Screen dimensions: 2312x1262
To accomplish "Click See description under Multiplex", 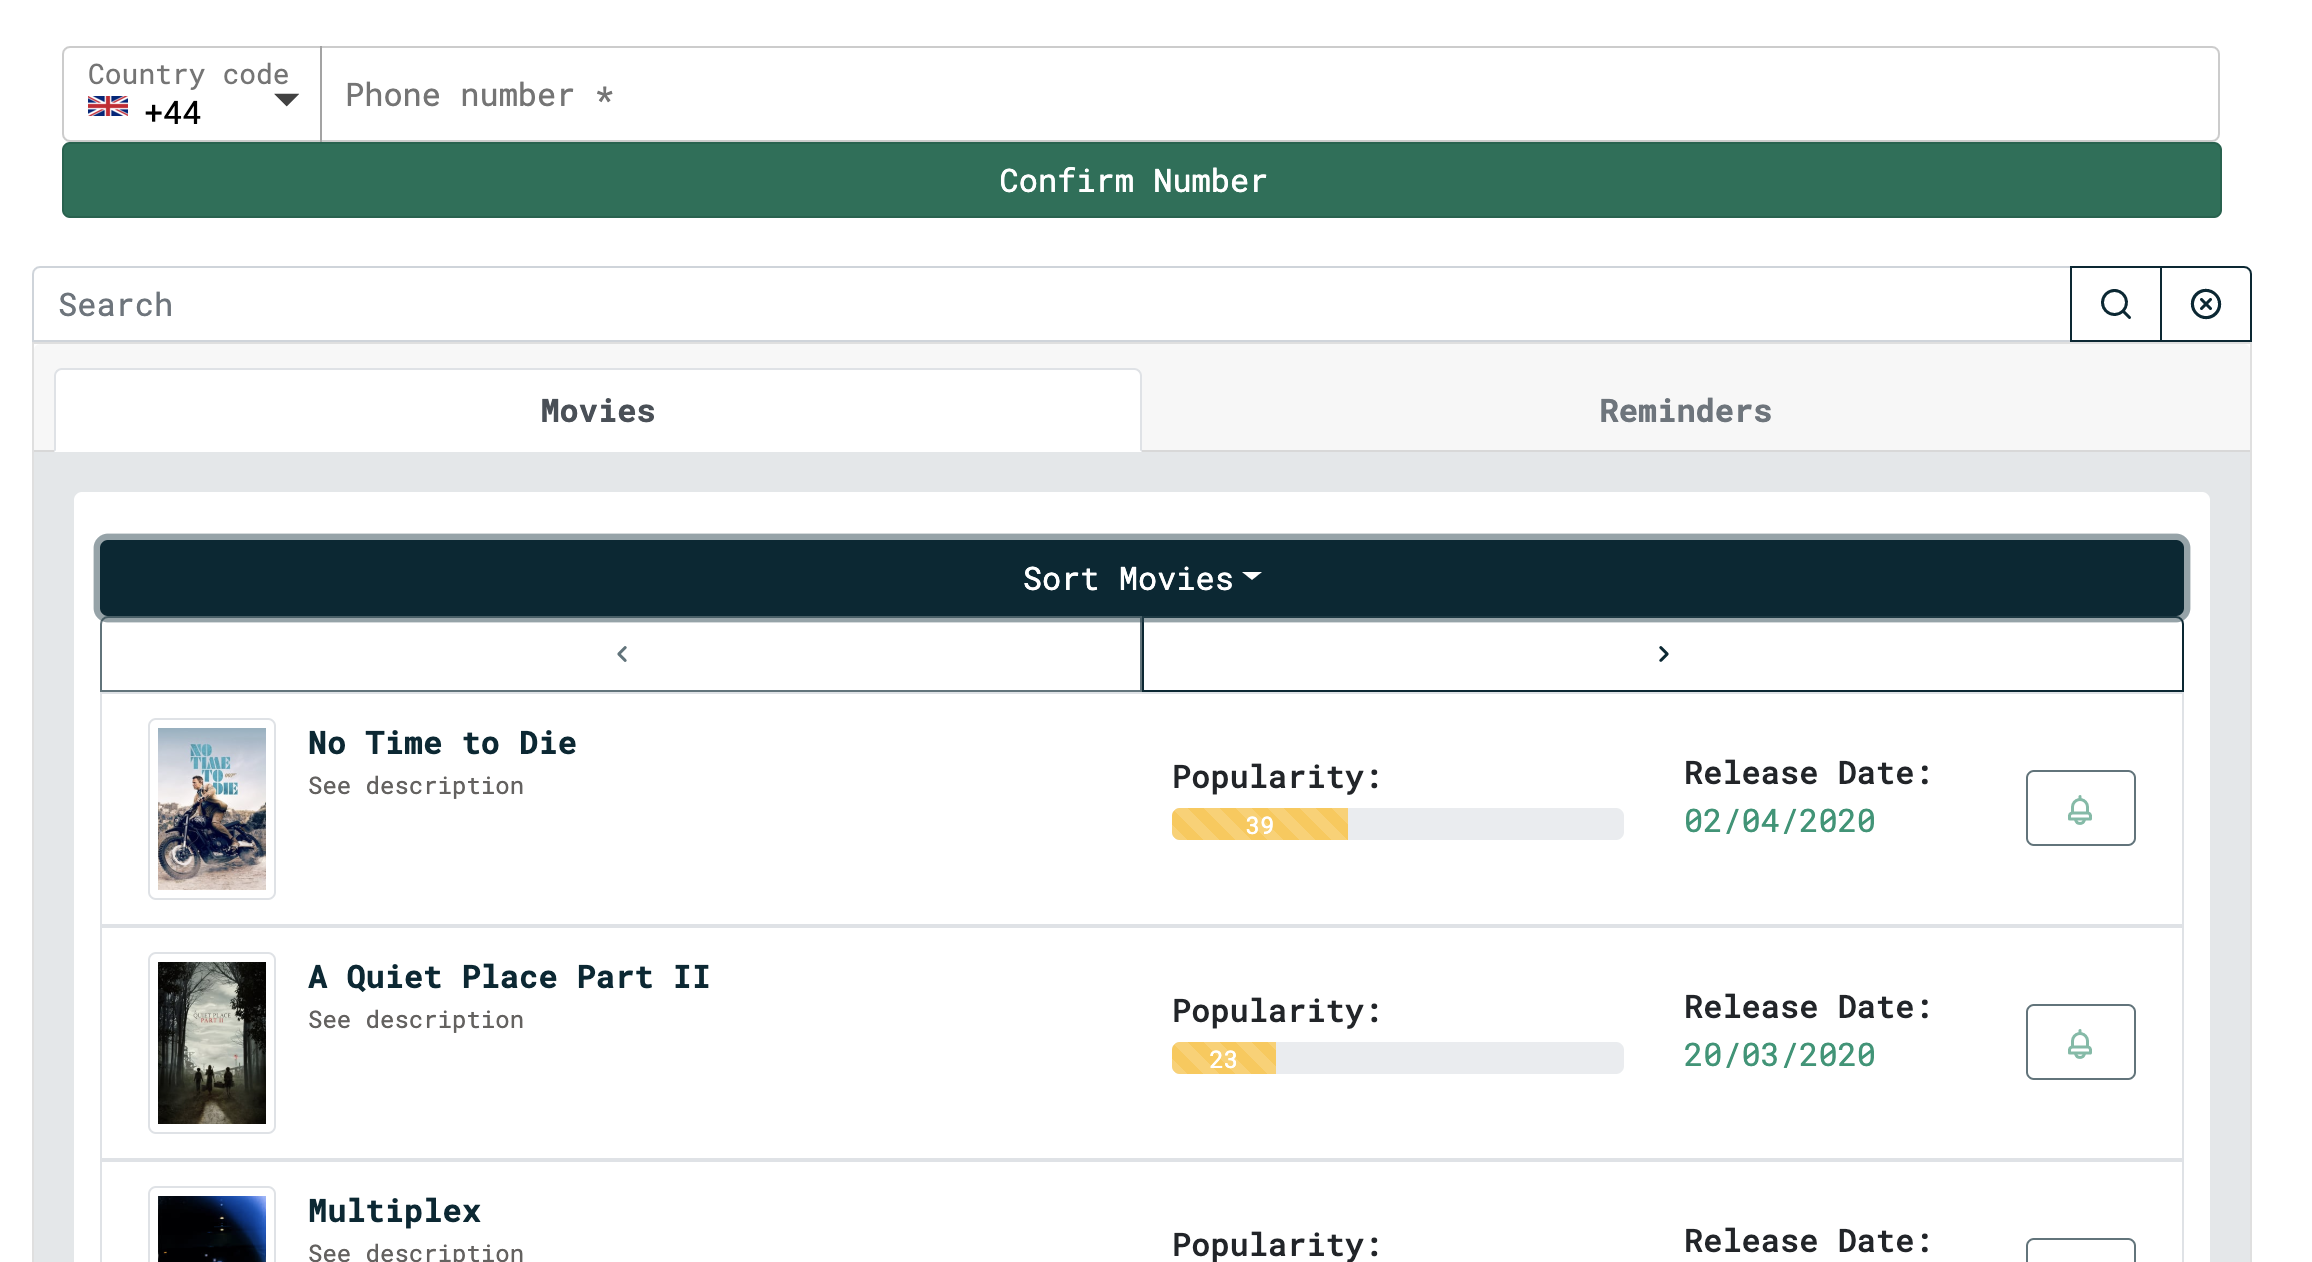I will (415, 1252).
